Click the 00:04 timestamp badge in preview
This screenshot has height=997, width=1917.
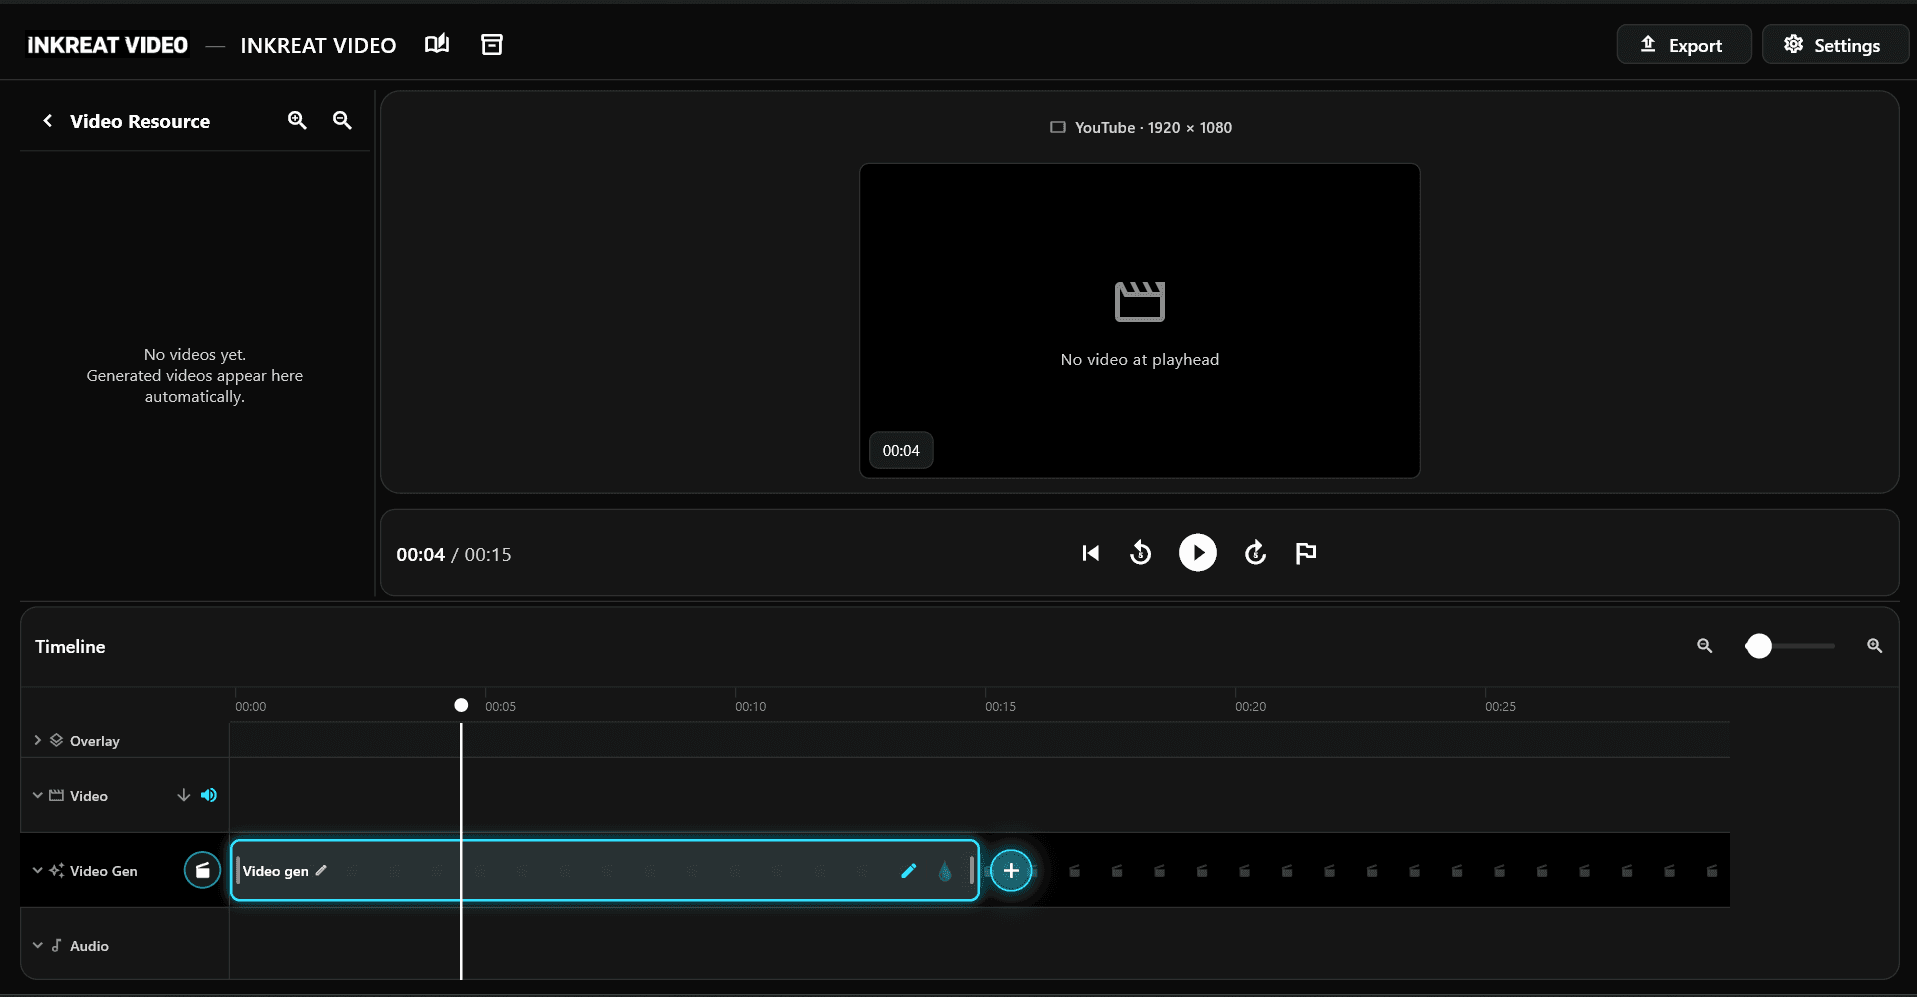pos(901,450)
